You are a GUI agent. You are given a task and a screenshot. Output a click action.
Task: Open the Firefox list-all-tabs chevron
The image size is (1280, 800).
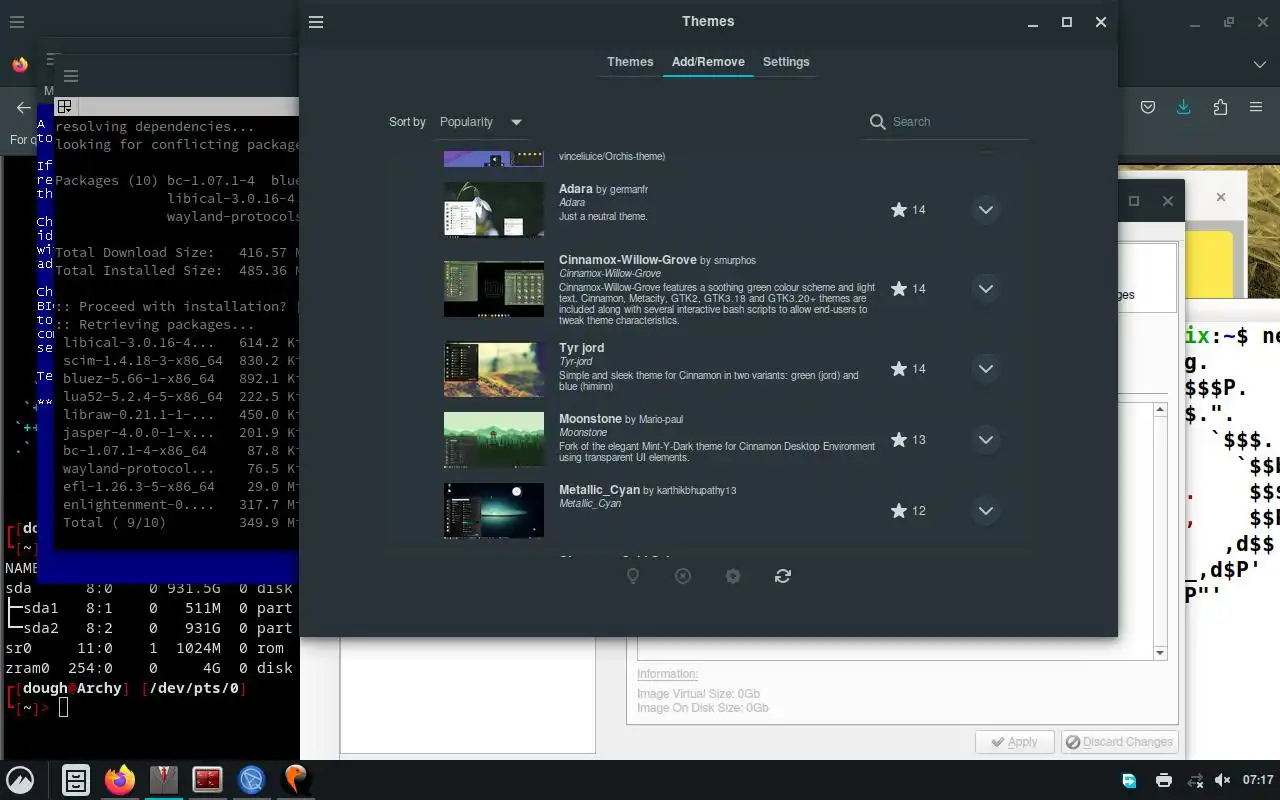pyautogui.click(x=1260, y=65)
